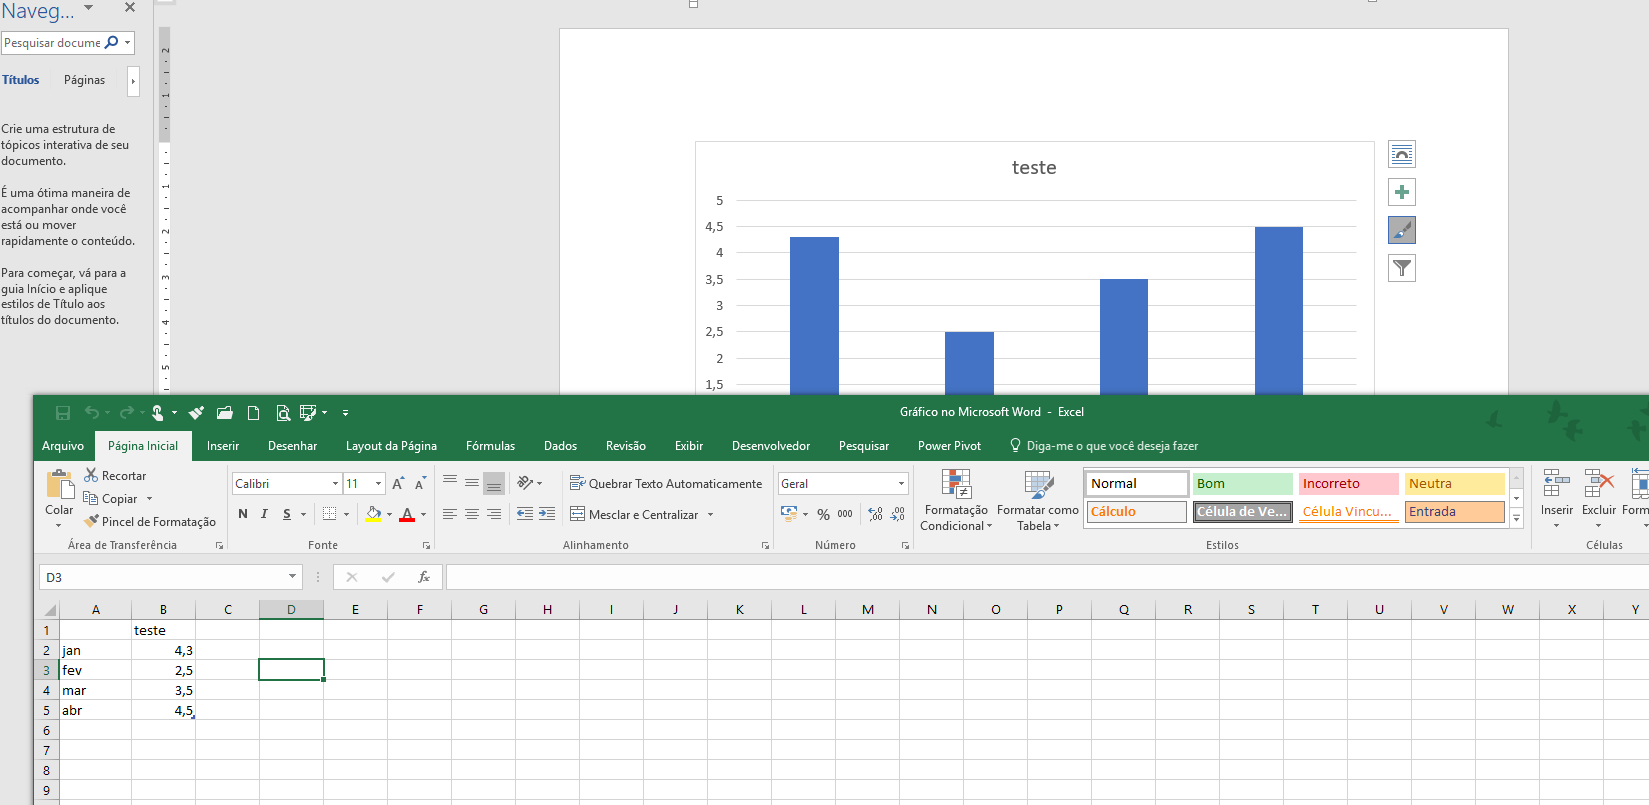Increase font size with the larger A
1649x805 pixels.
pos(398,484)
